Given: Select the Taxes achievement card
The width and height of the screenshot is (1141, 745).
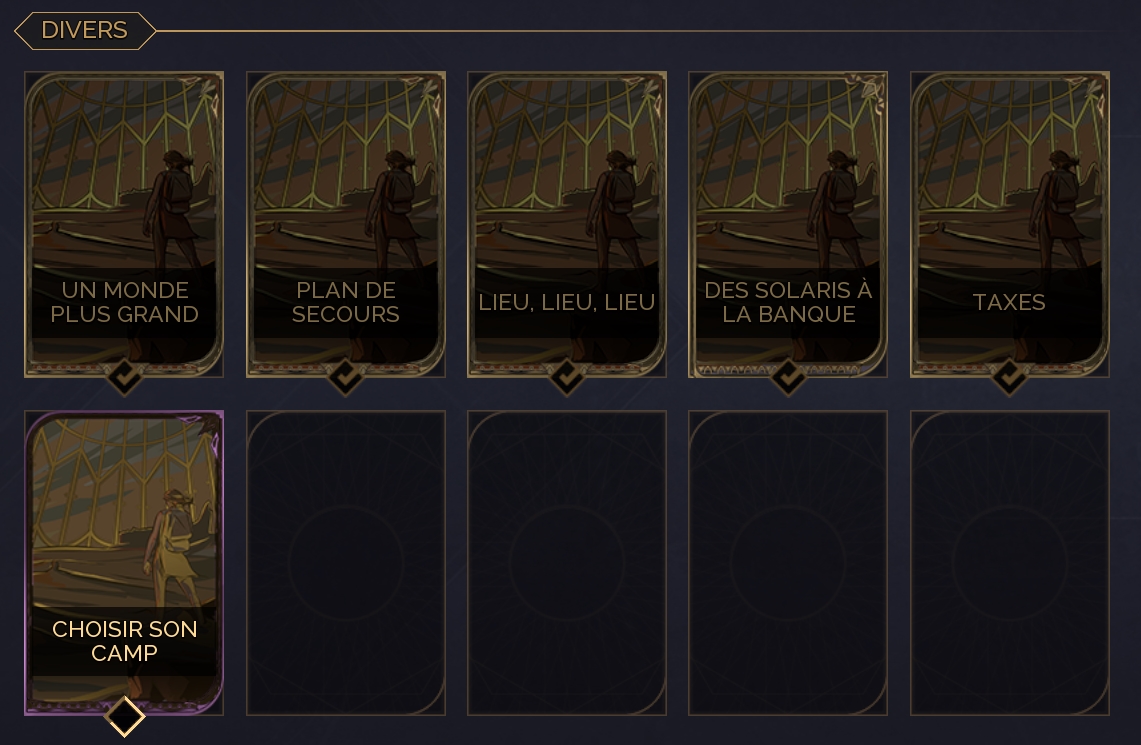Looking at the screenshot, I should tap(1010, 224).
